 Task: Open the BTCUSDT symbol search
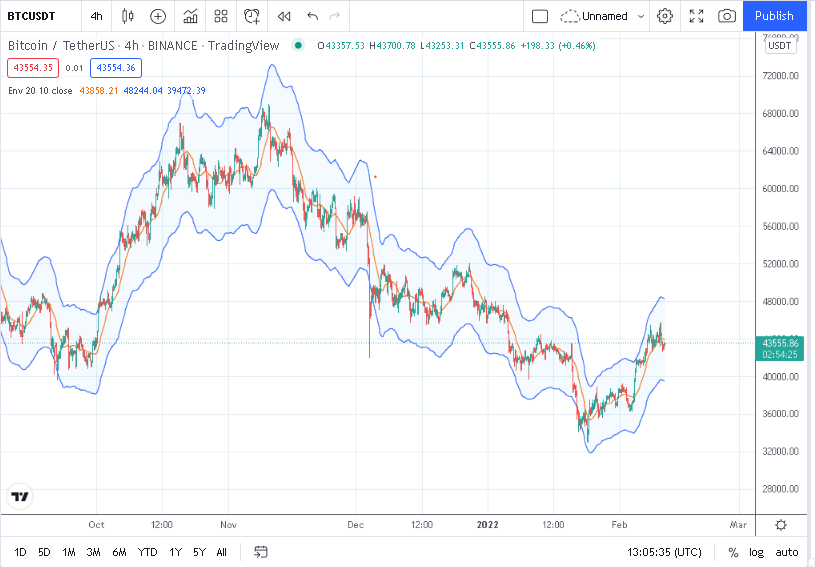(x=31, y=16)
